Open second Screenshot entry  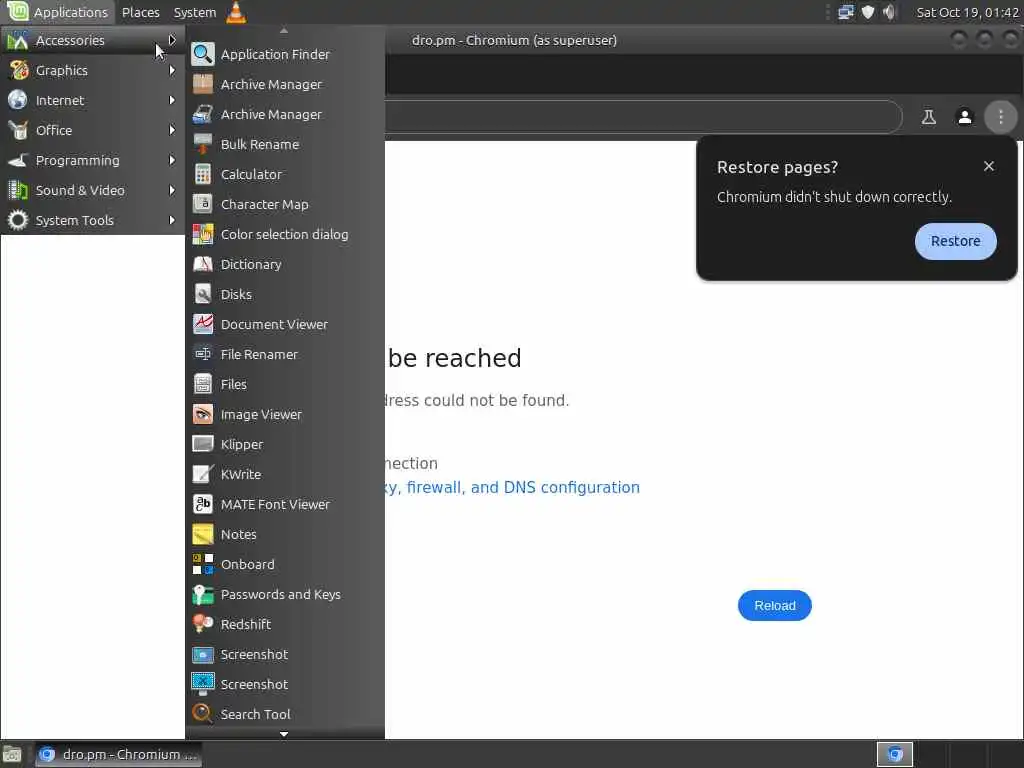(285, 684)
